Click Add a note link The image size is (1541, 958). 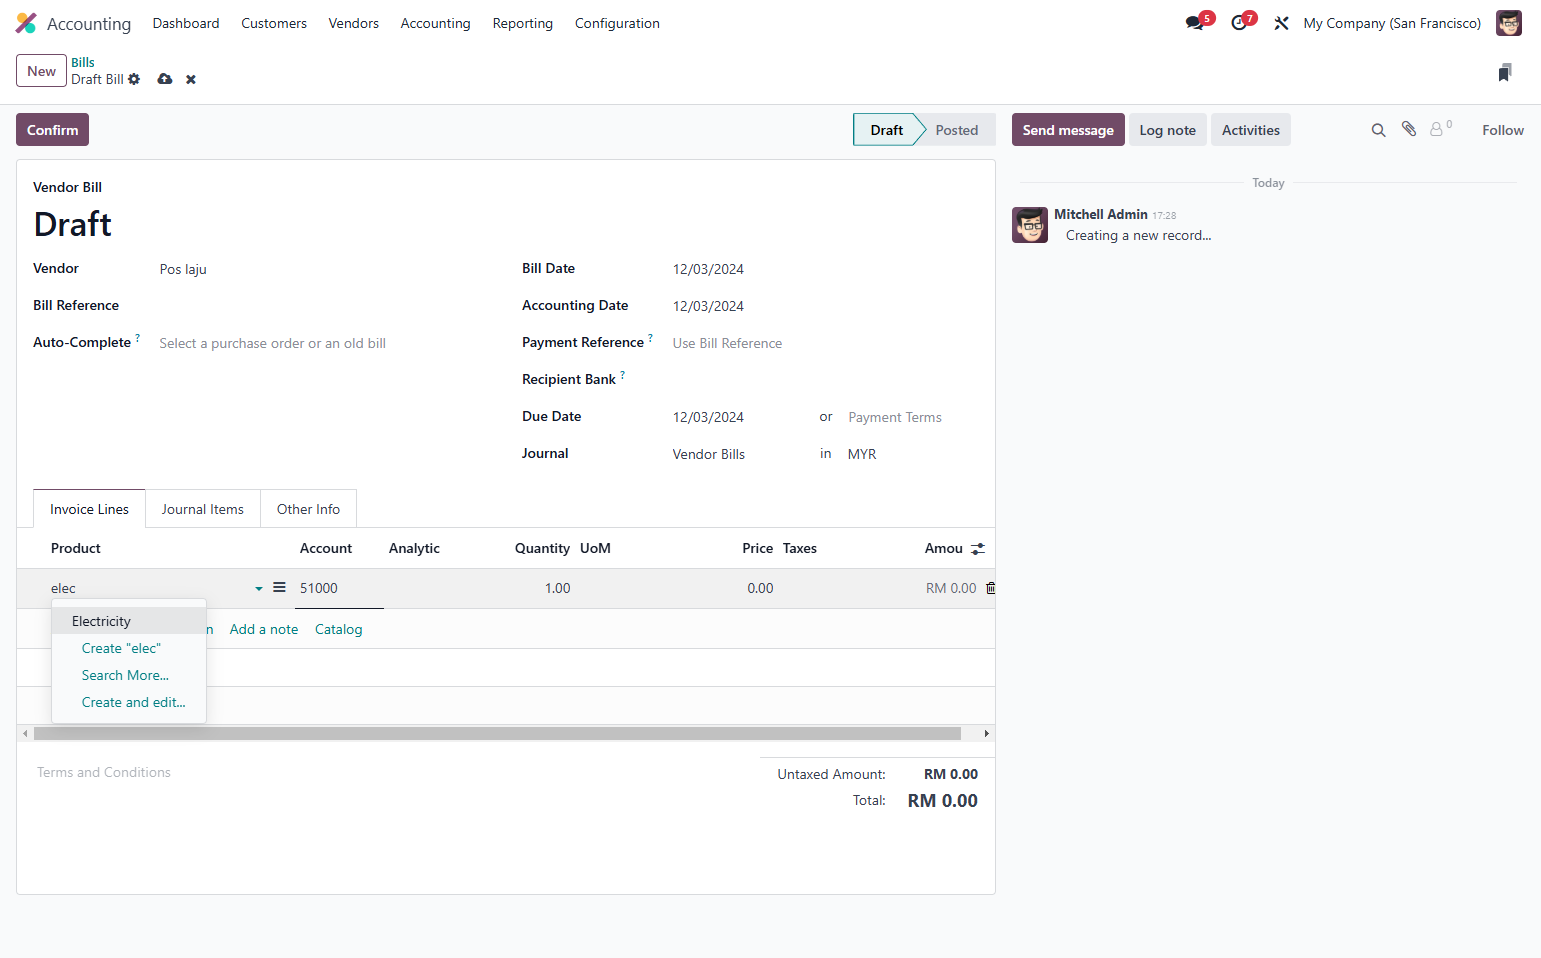tap(264, 629)
